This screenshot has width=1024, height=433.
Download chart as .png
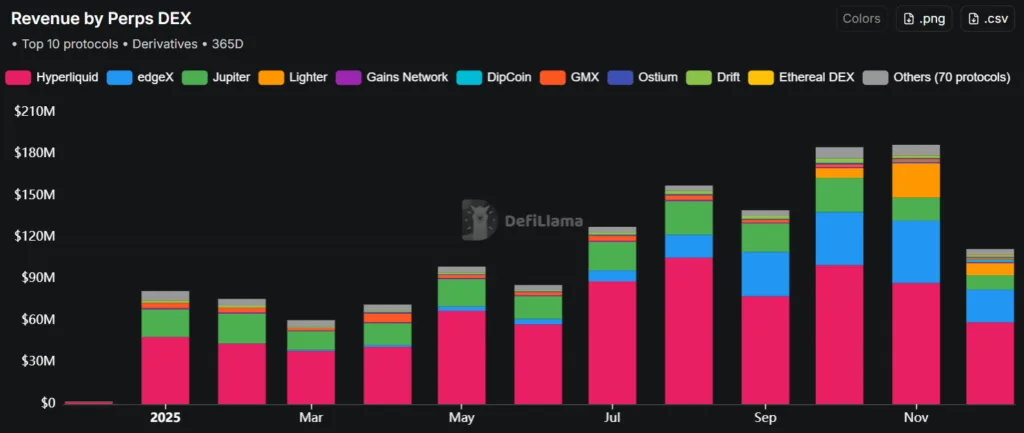pyautogui.click(x=923, y=18)
